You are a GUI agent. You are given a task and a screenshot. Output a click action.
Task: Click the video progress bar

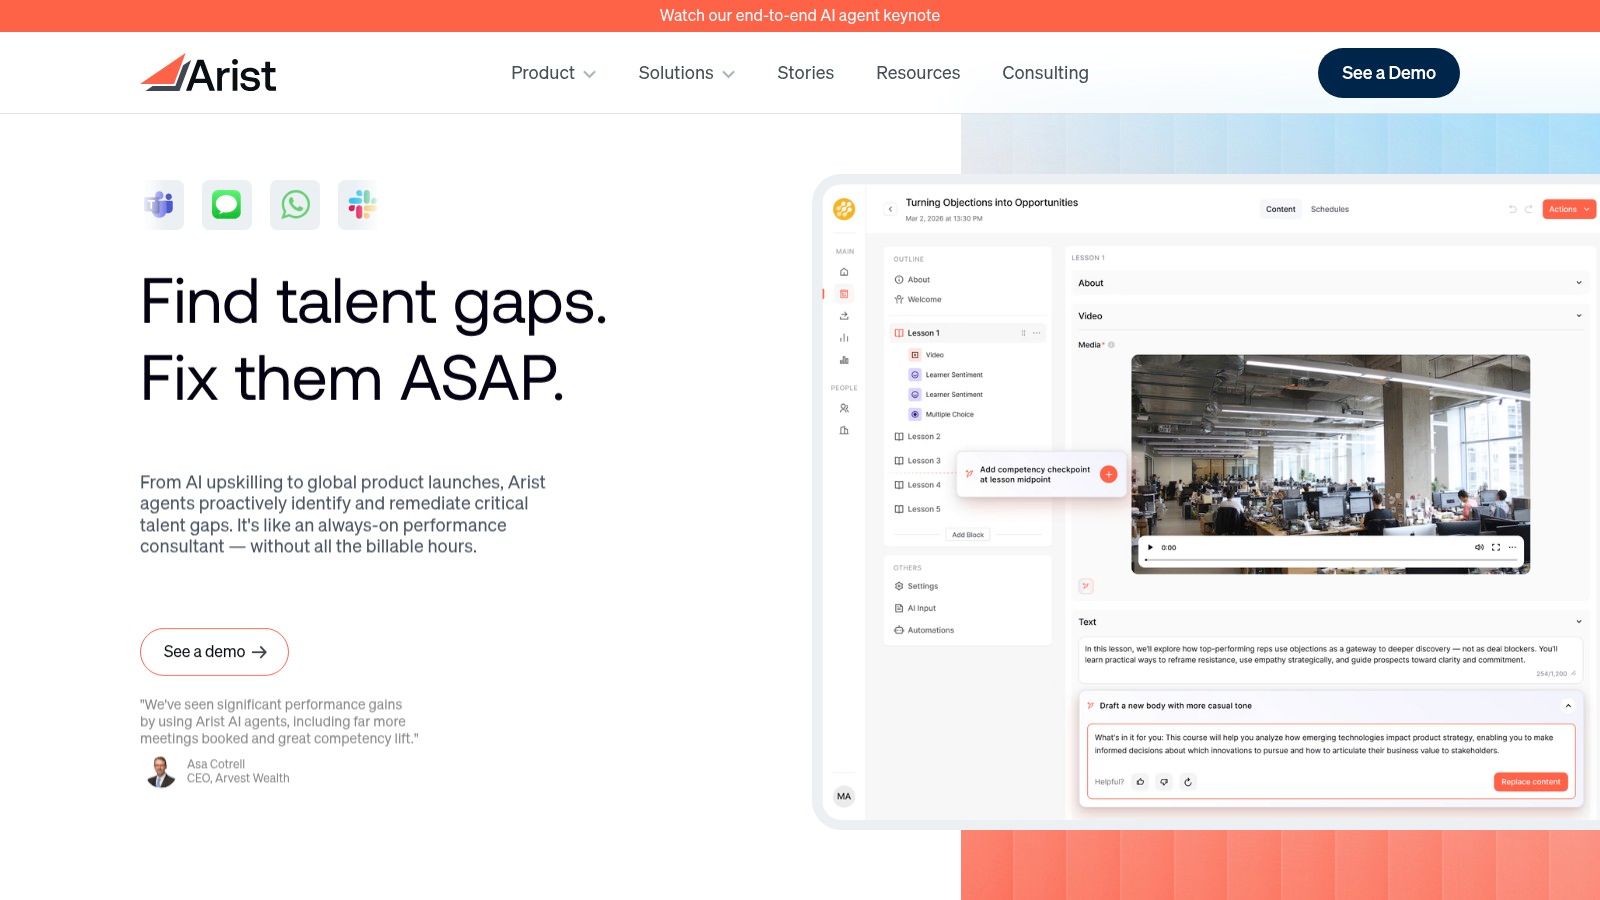coord(1330,560)
